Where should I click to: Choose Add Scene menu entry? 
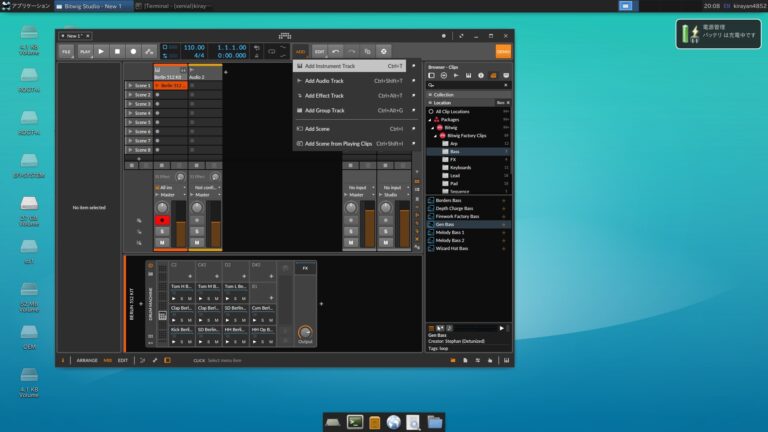[x=350, y=129]
